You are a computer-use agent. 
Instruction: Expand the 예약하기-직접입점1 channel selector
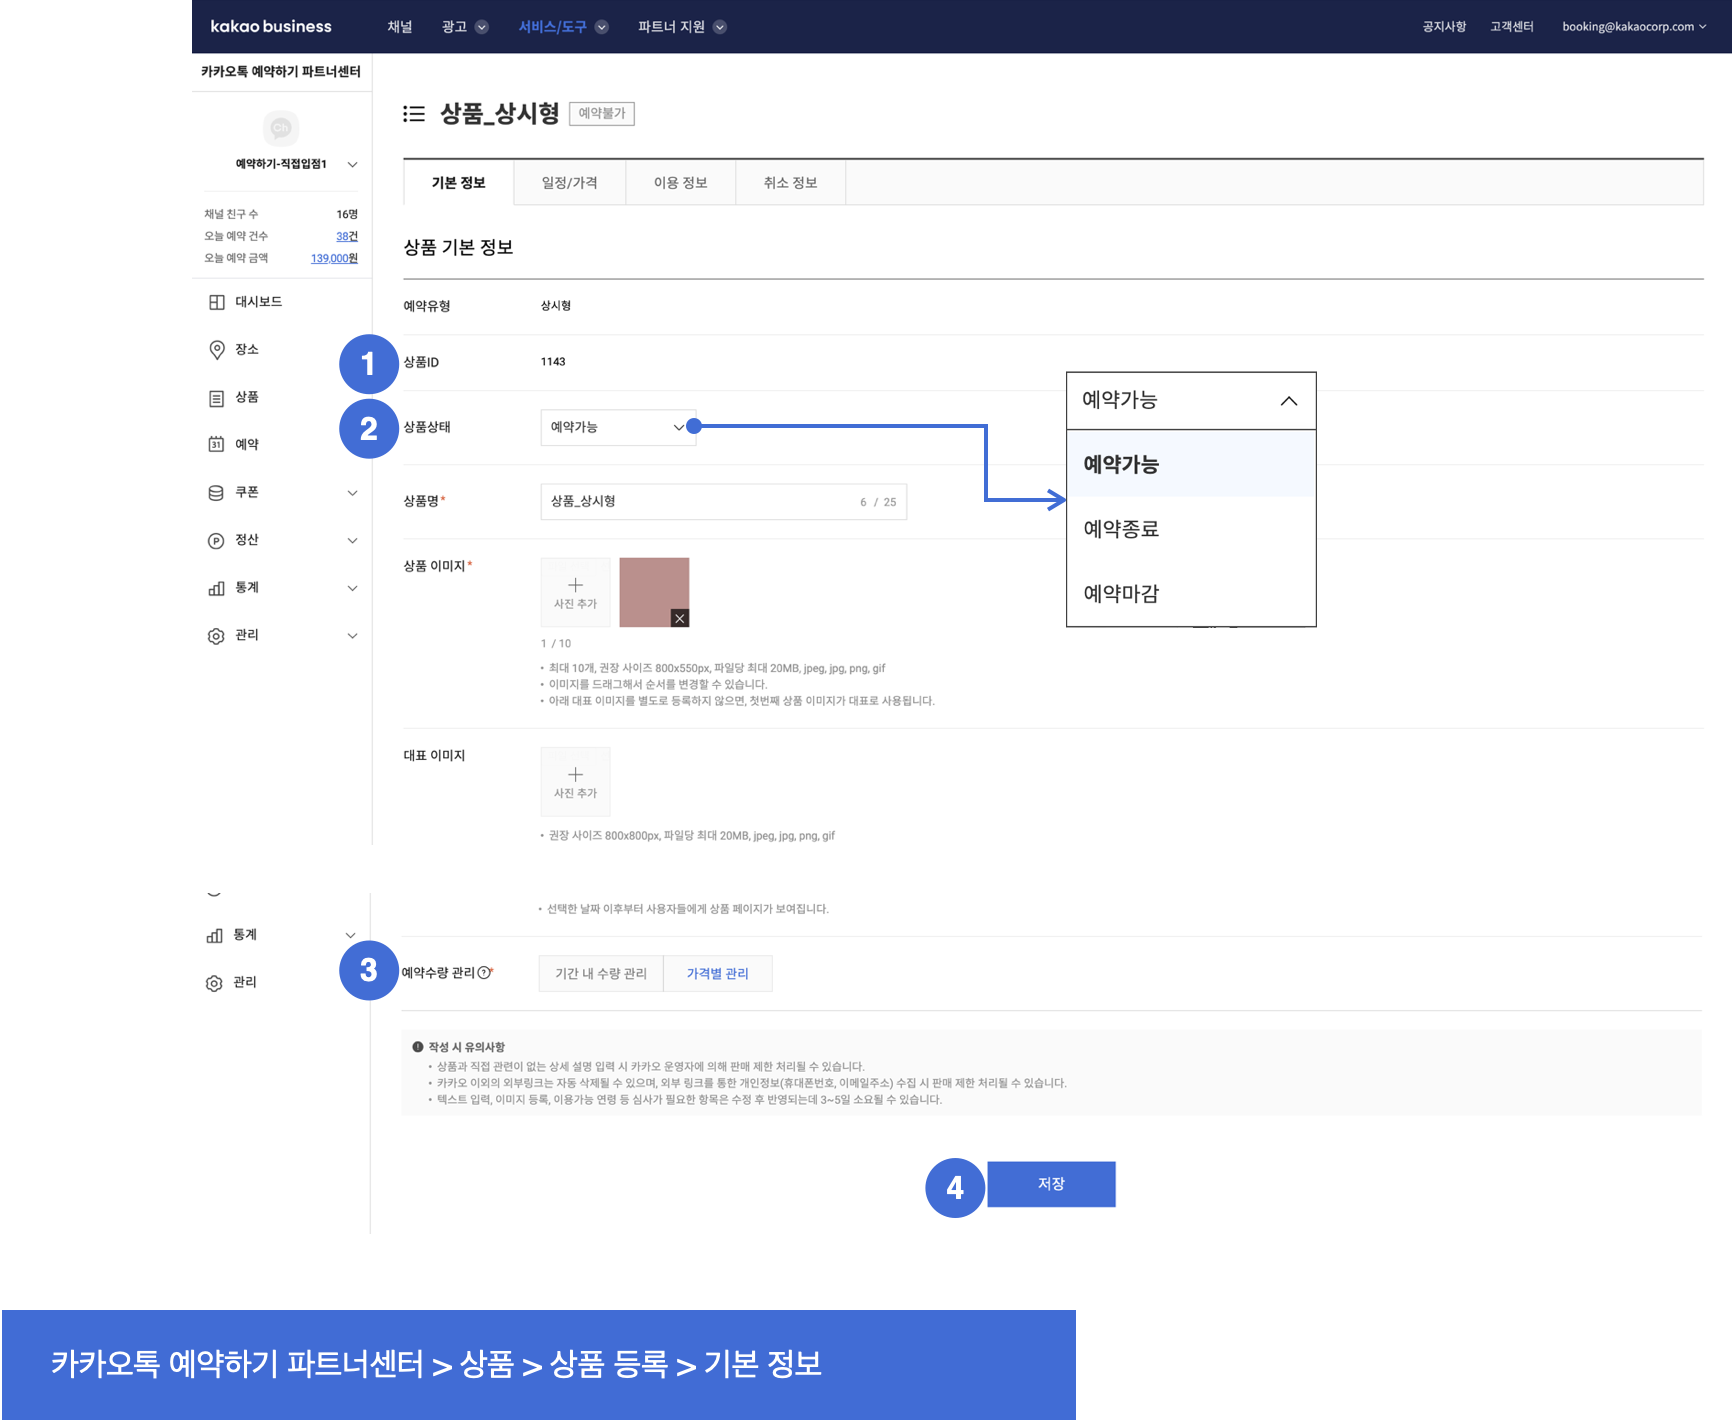click(x=352, y=164)
